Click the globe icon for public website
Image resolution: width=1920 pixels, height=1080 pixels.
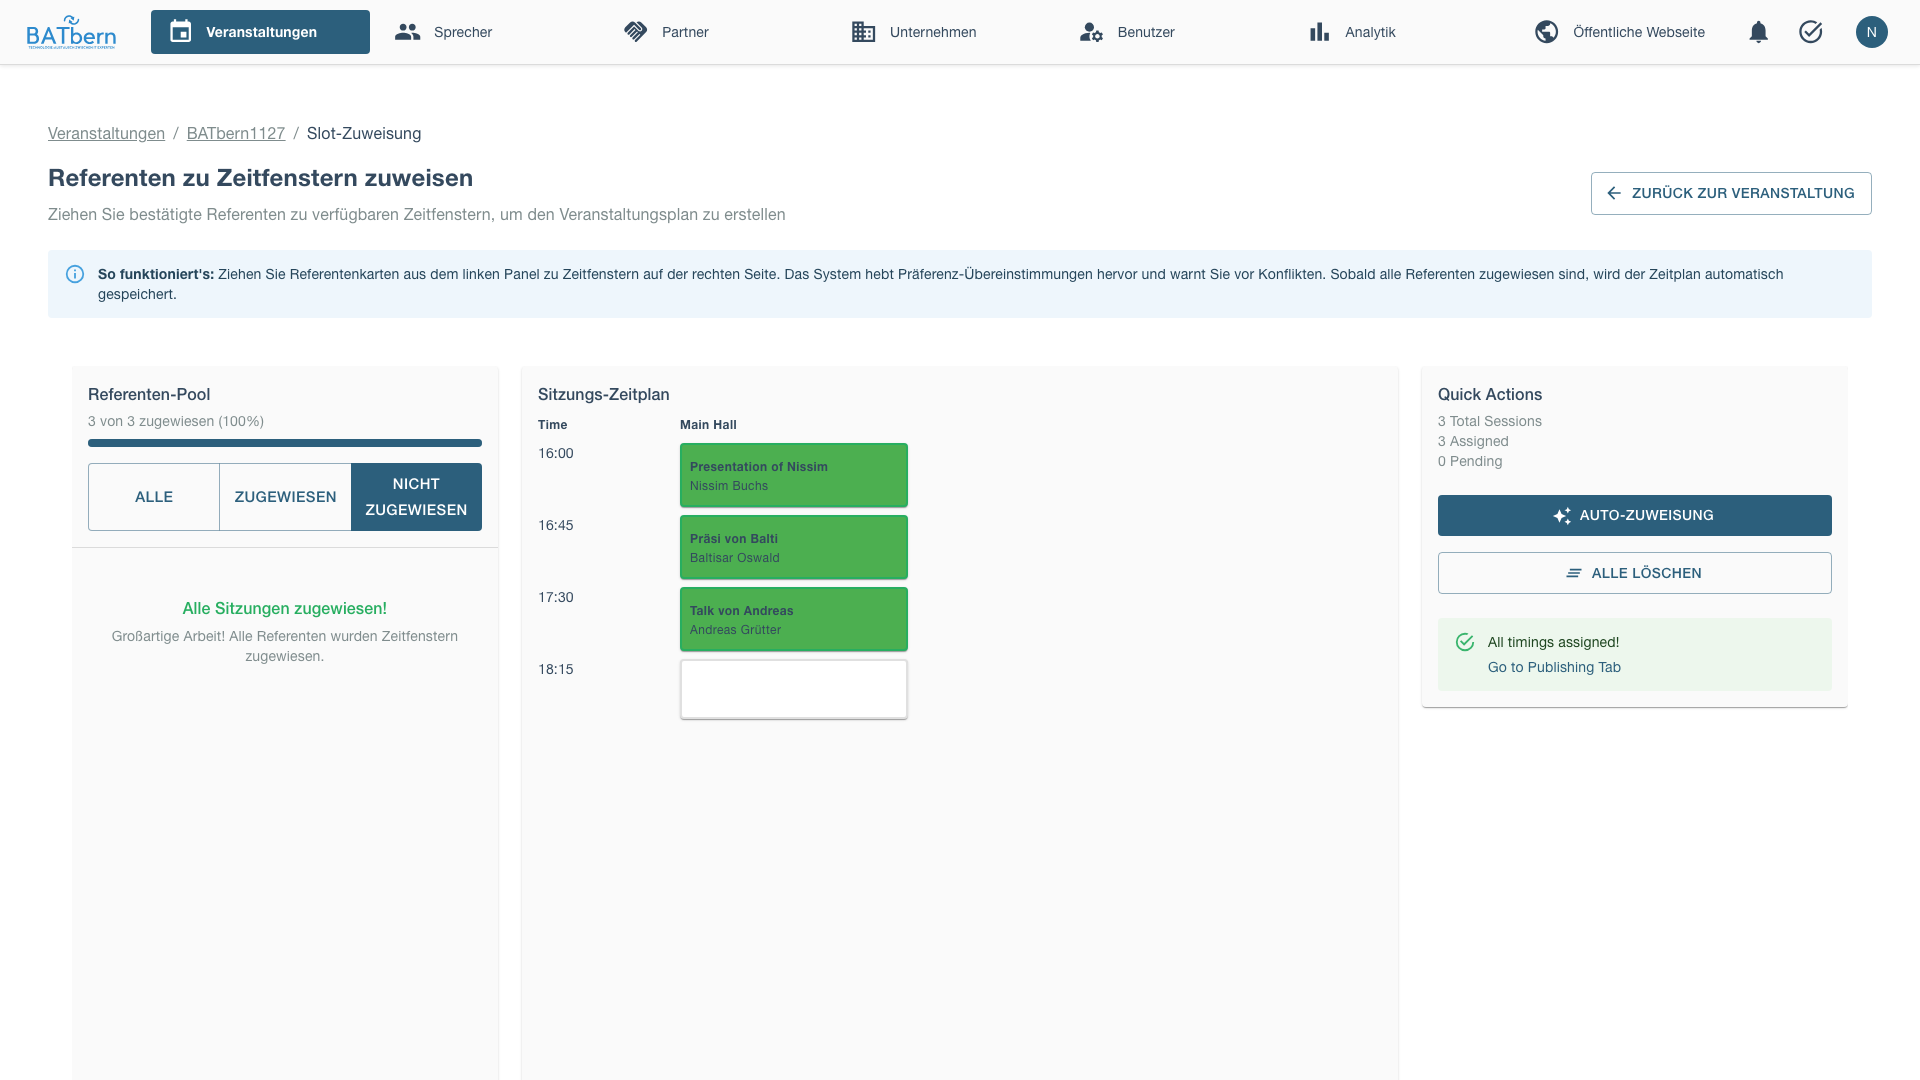pos(1547,32)
